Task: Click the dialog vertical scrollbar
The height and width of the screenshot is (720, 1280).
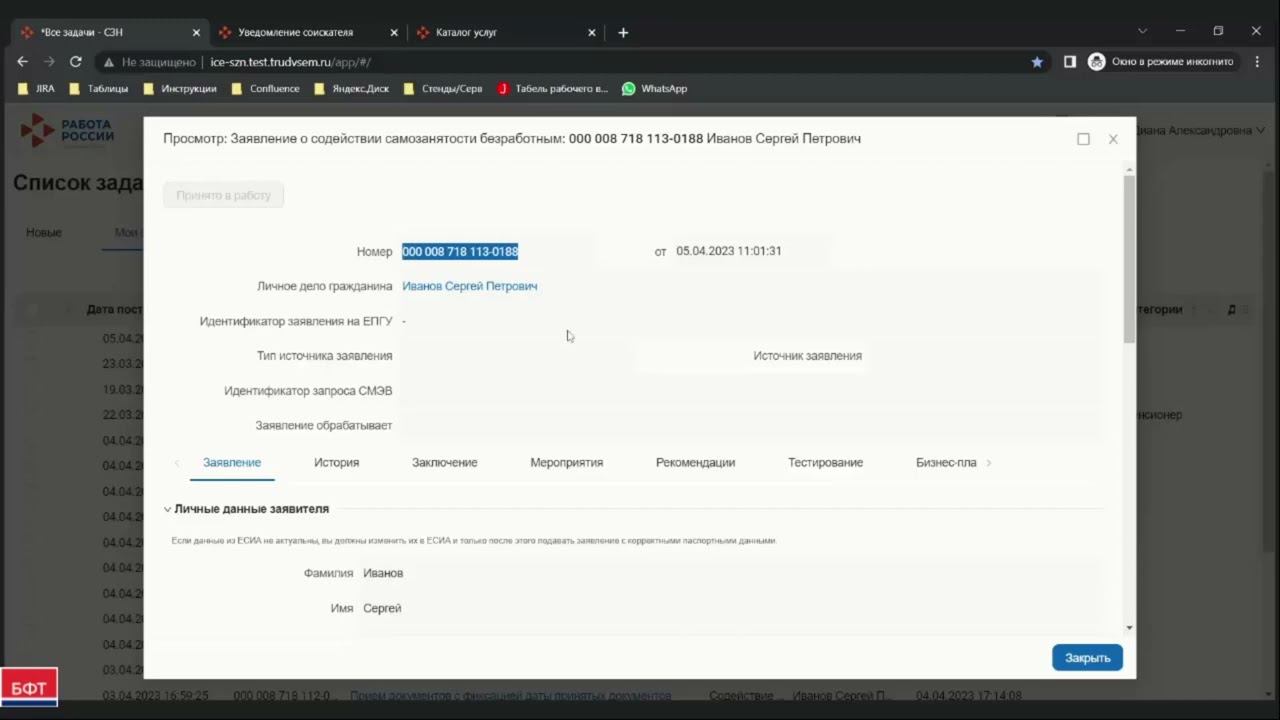Action: pos(1129,260)
